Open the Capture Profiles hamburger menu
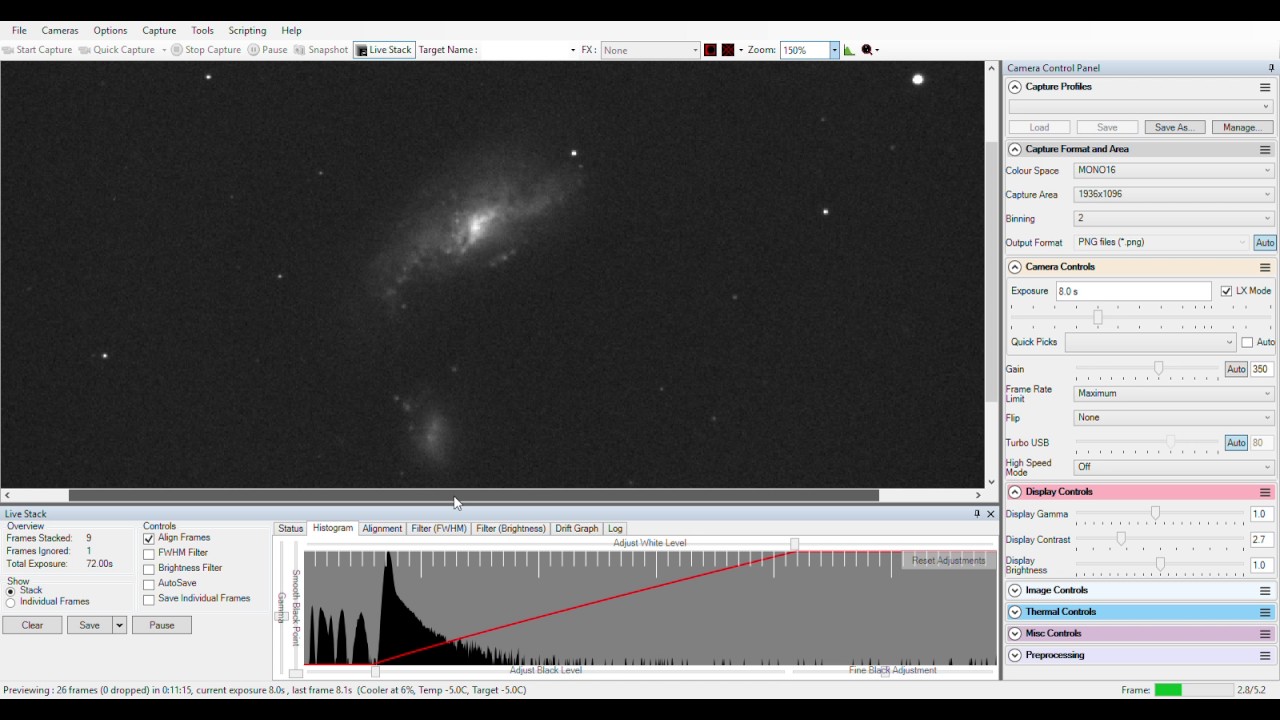The height and width of the screenshot is (720, 1280). point(1265,88)
